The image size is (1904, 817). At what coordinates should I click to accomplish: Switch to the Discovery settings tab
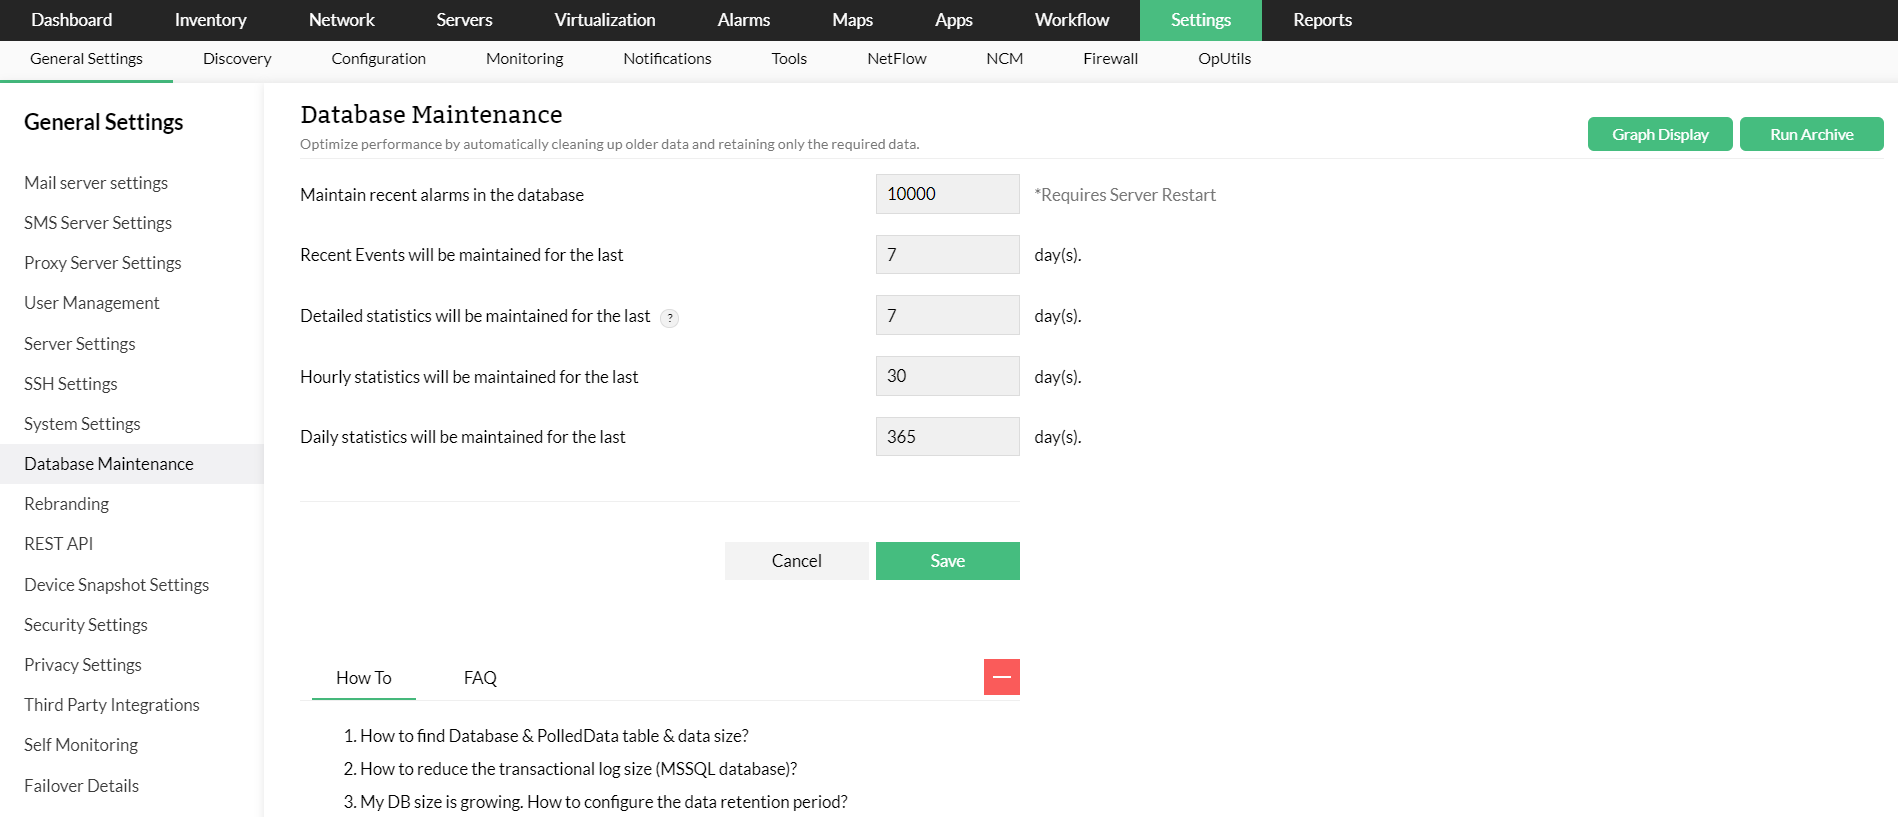[237, 59]
